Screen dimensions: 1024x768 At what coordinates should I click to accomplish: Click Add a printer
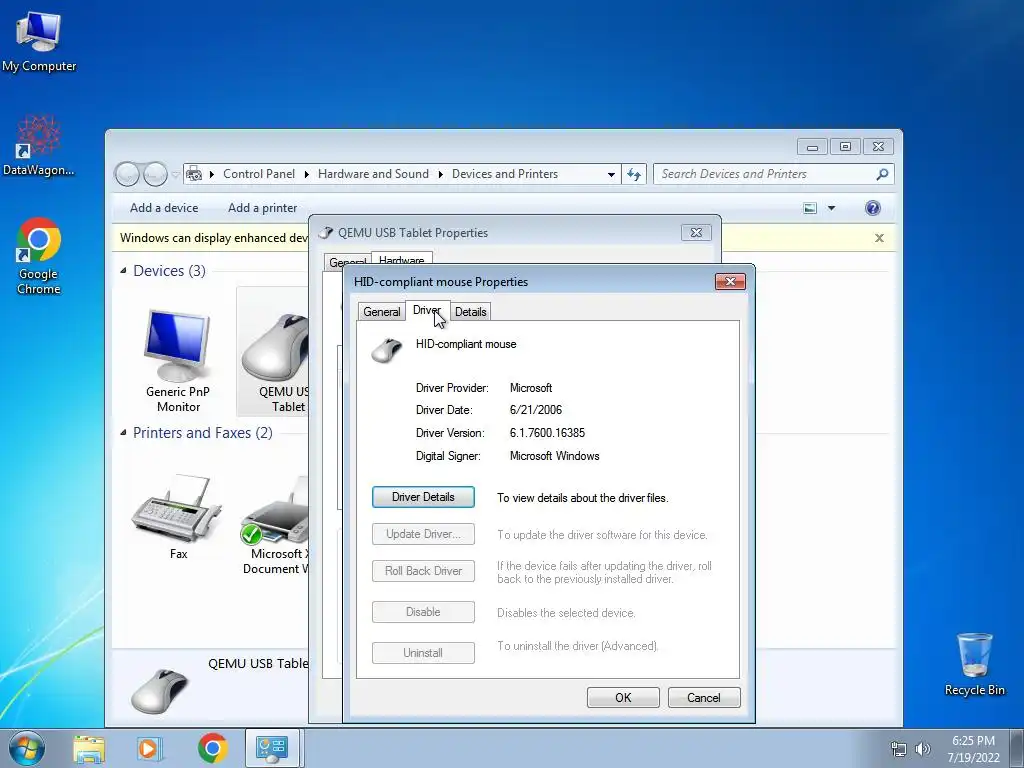coord(263,208)
